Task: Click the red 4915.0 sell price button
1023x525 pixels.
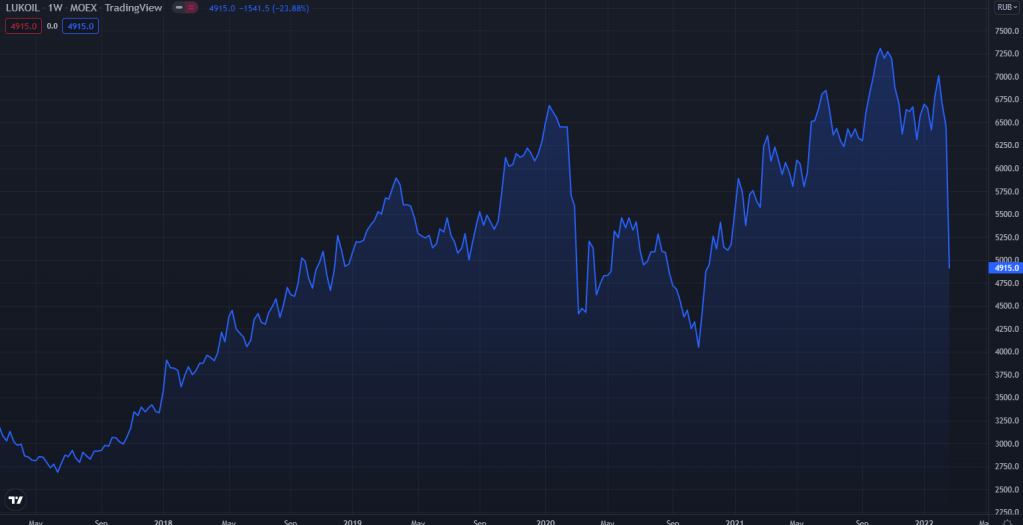Action: pos(23,26)
